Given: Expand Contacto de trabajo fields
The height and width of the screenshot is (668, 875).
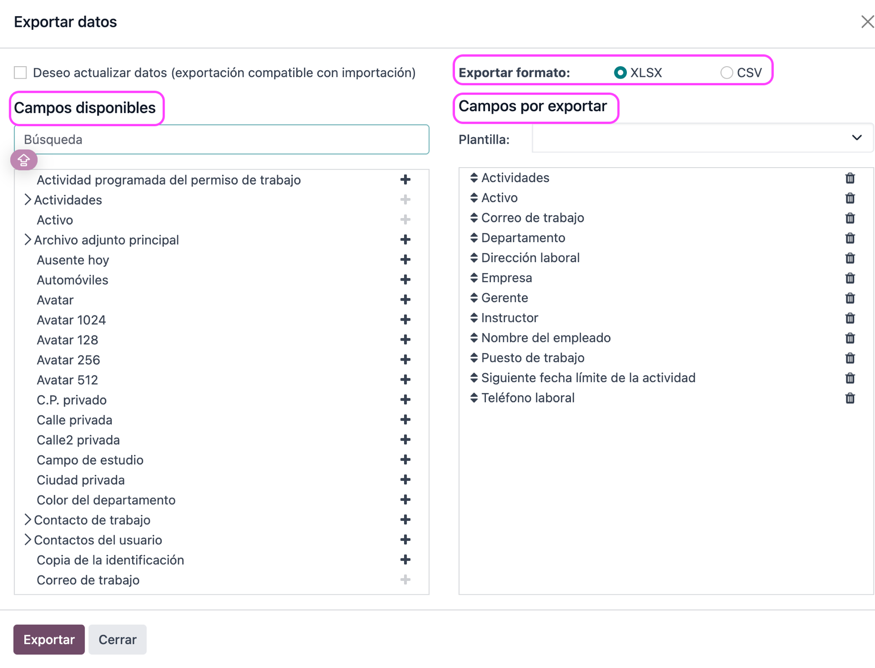Looking at the screenshot, I should pyautogui.click(x=27, y=520).
